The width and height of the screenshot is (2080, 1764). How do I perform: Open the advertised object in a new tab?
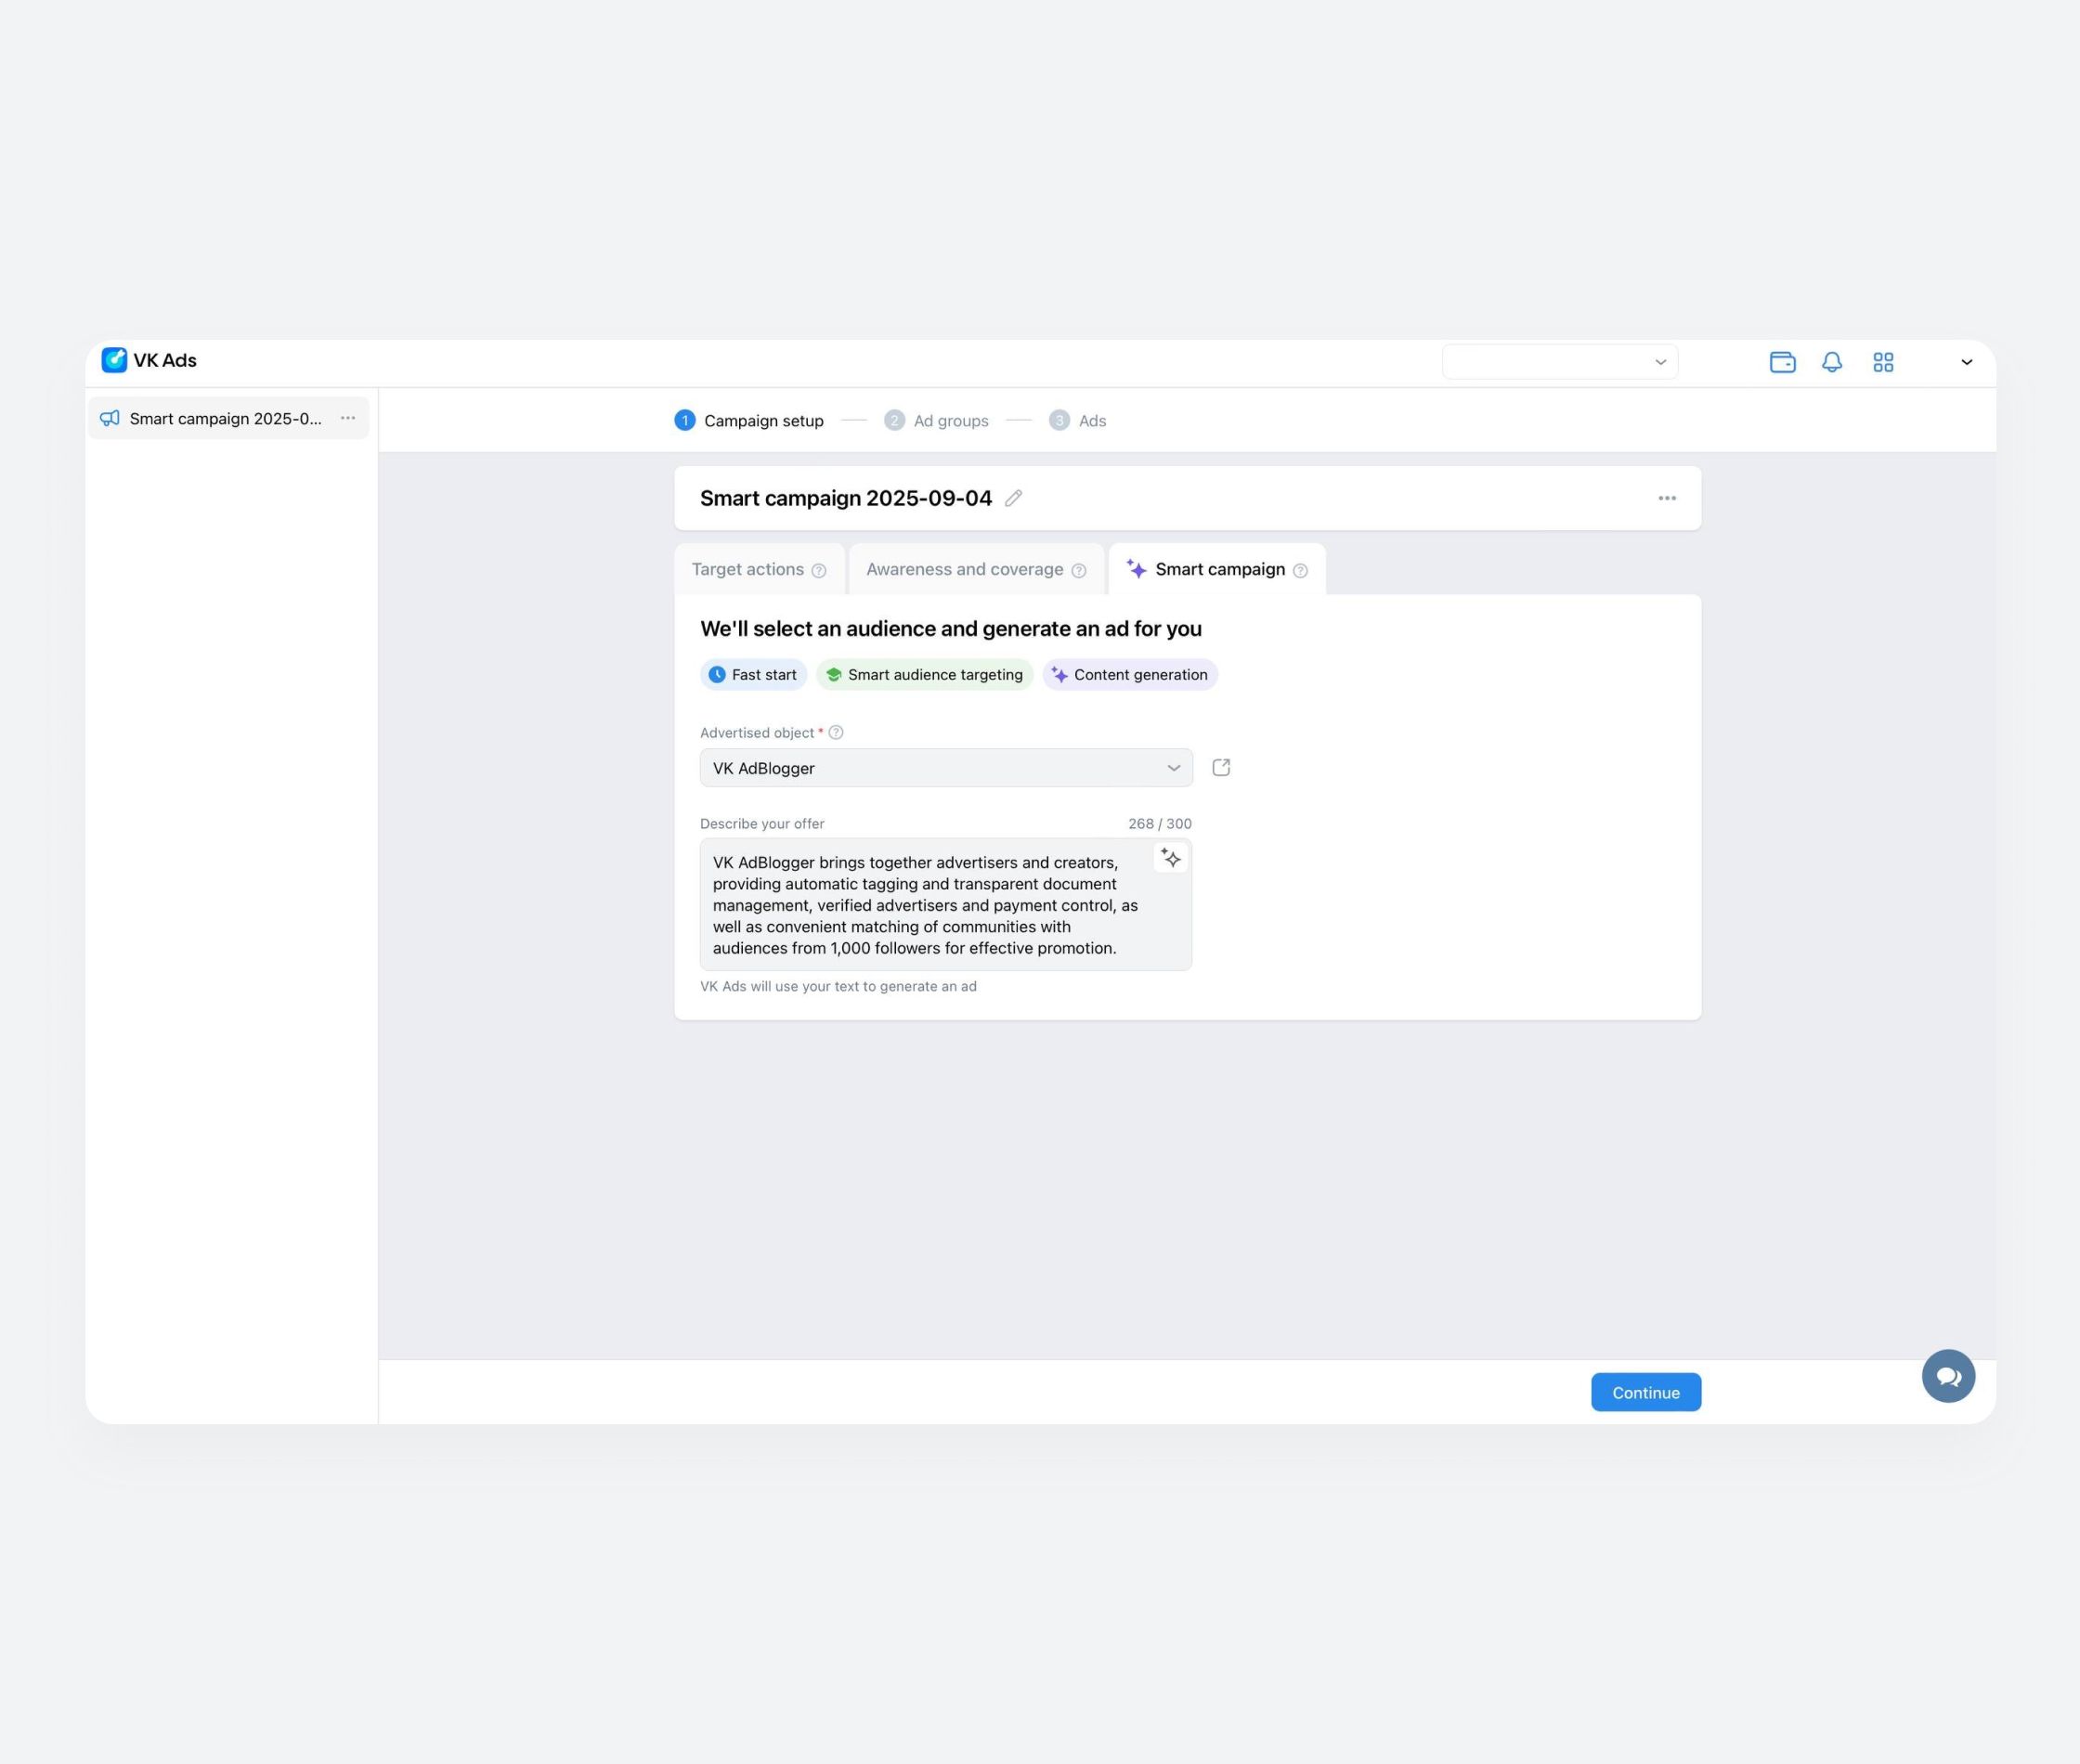tap(1221, 767)
